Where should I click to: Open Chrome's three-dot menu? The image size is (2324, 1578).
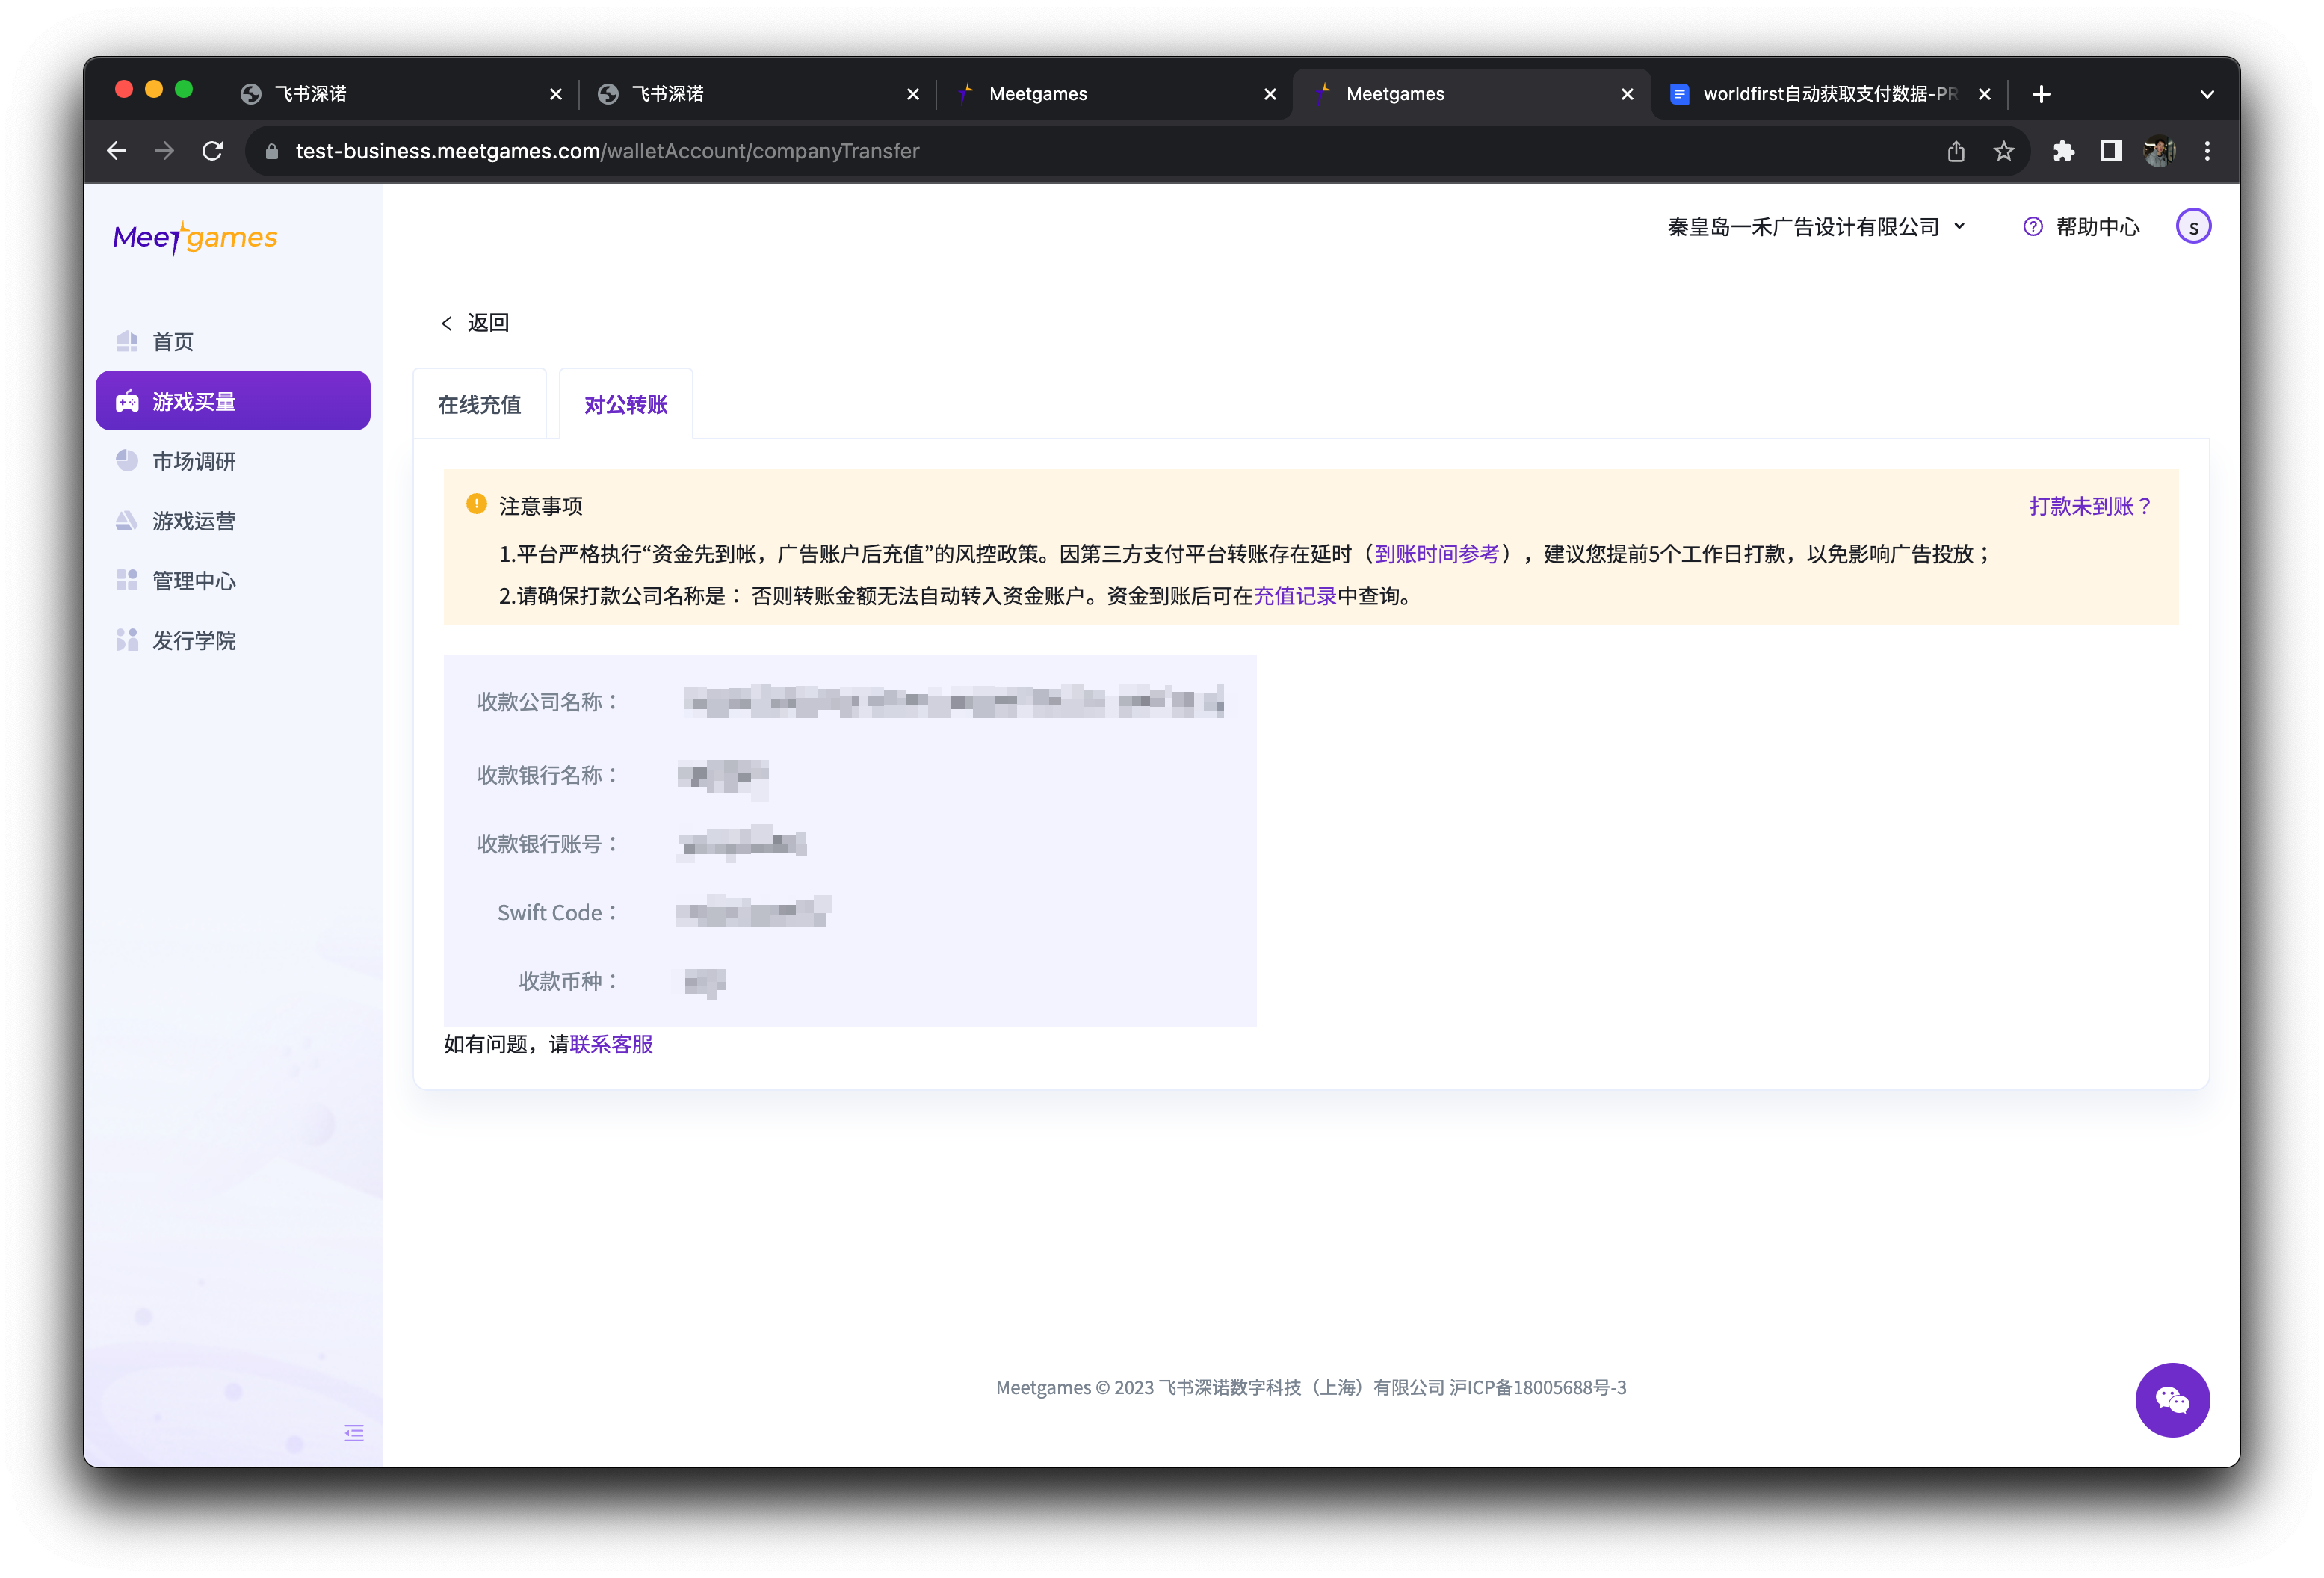pyautogui.click(x=2207, y=151)
